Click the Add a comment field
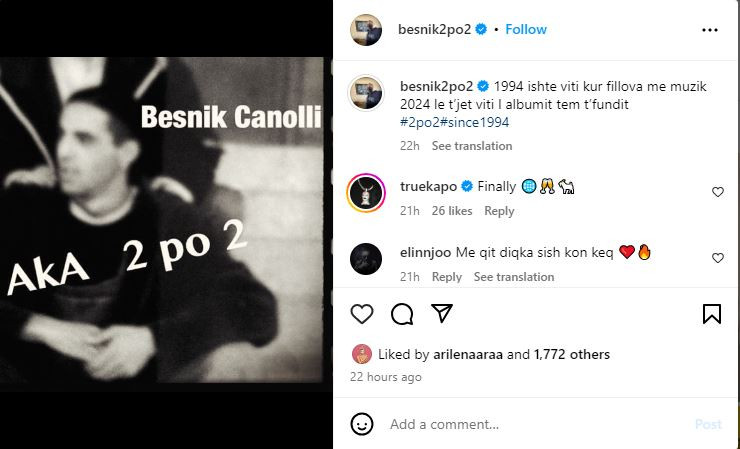Screen dimensions: 740x449 (x=538, y=424)
